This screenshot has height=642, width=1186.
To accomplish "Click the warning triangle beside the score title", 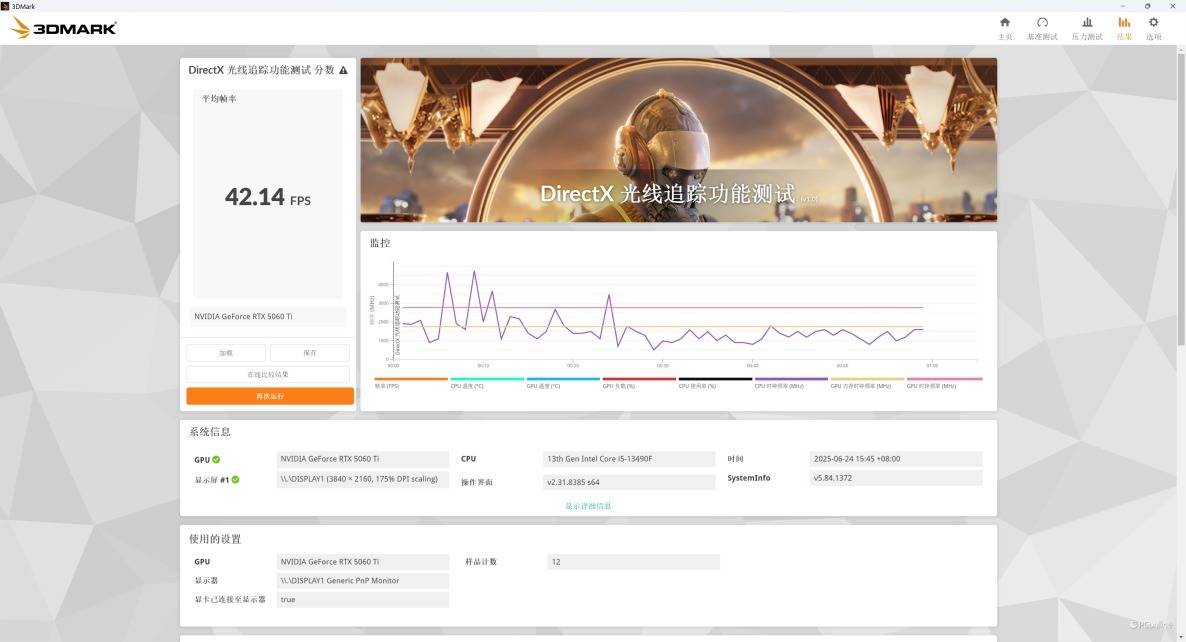I will click(x=344, y=71).
